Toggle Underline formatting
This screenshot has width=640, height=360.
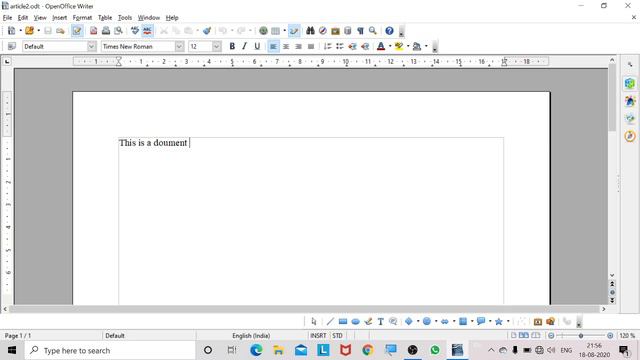coord(257,46)
